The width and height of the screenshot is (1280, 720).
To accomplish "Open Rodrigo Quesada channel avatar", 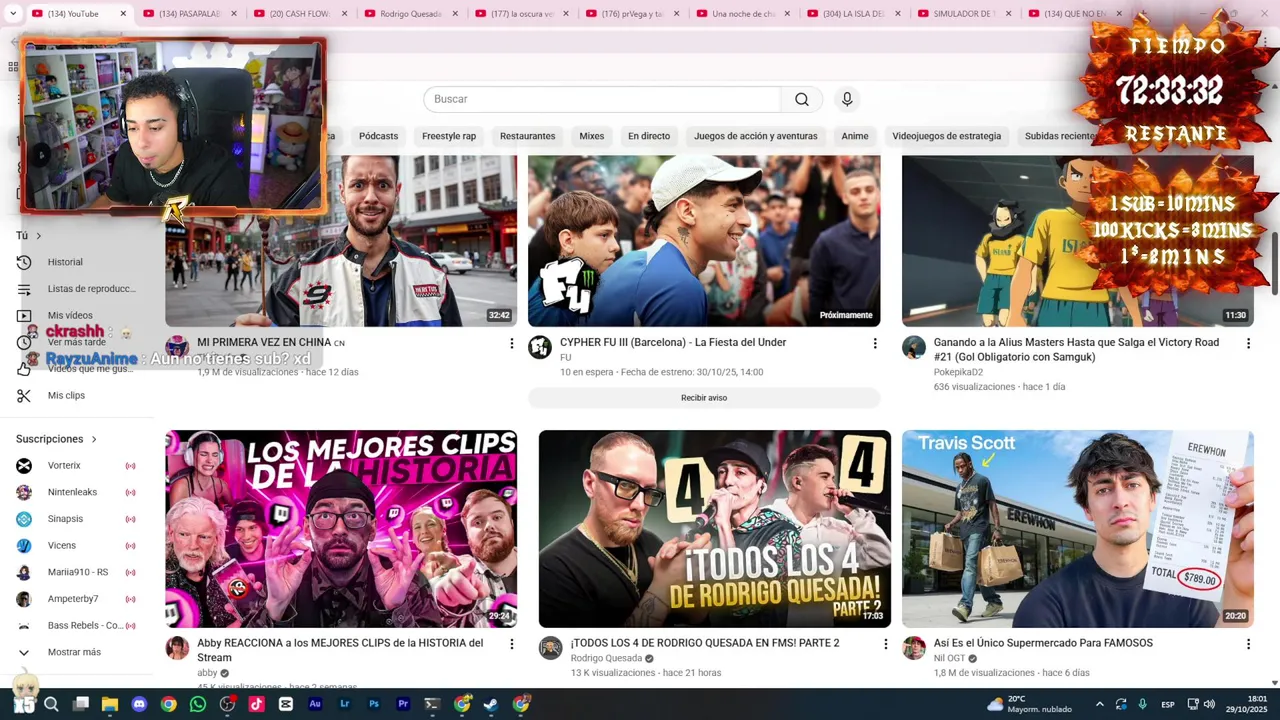I will point(551,648).
